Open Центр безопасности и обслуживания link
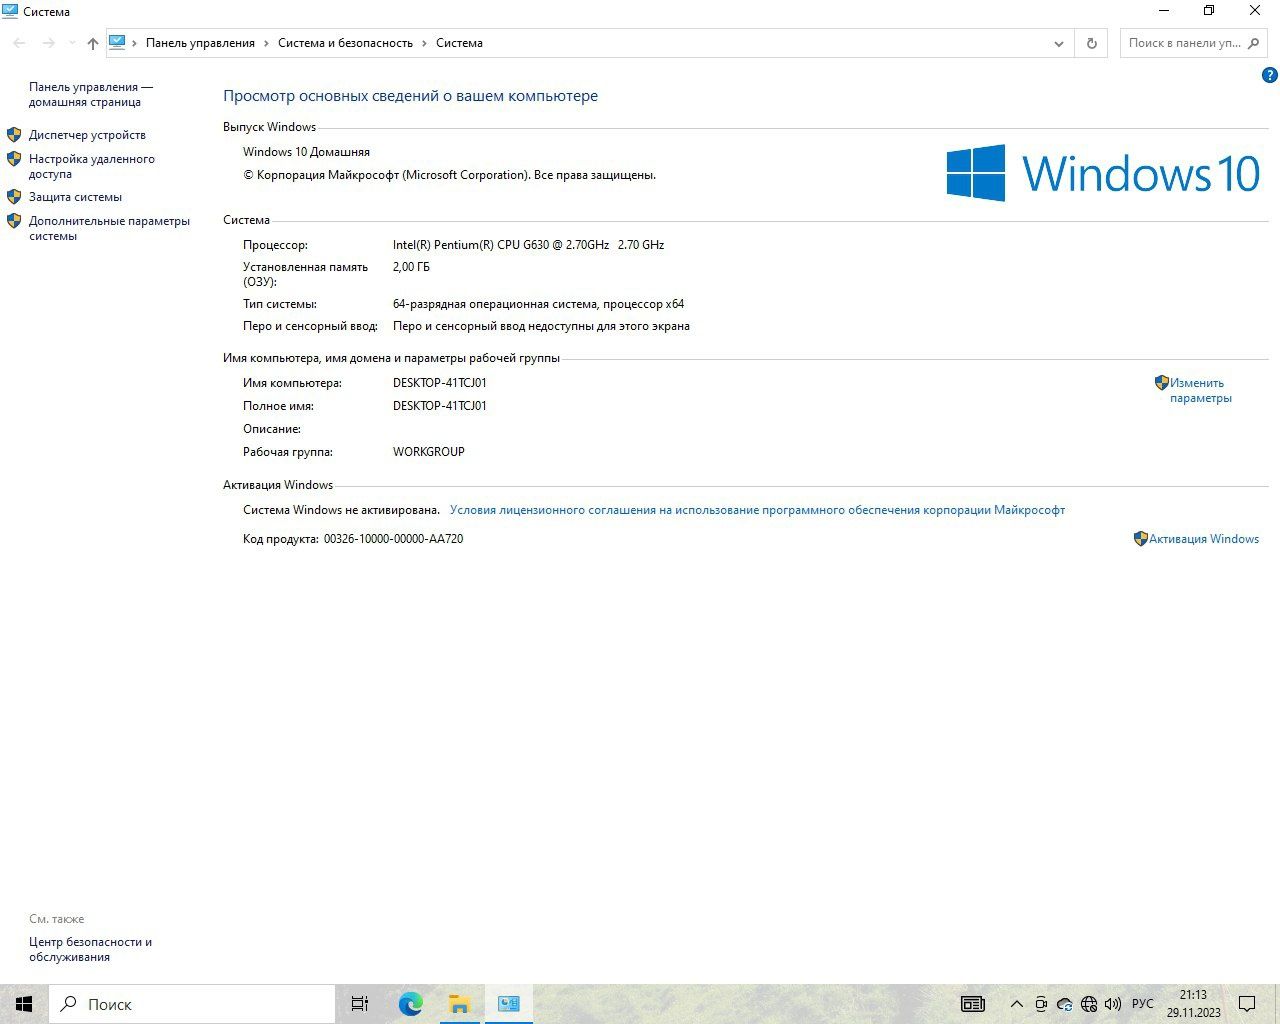Image resolution: width=1280 pixels, height=1024 pixels. coord(90,949)
